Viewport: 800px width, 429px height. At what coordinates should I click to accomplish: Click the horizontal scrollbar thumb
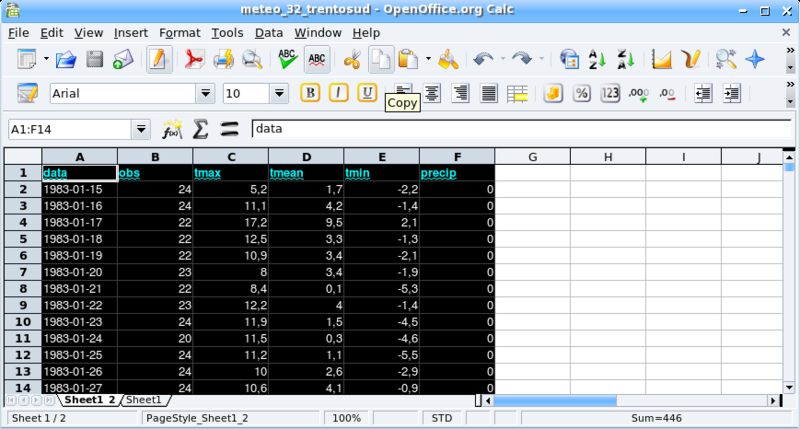(x=555, y=401)
